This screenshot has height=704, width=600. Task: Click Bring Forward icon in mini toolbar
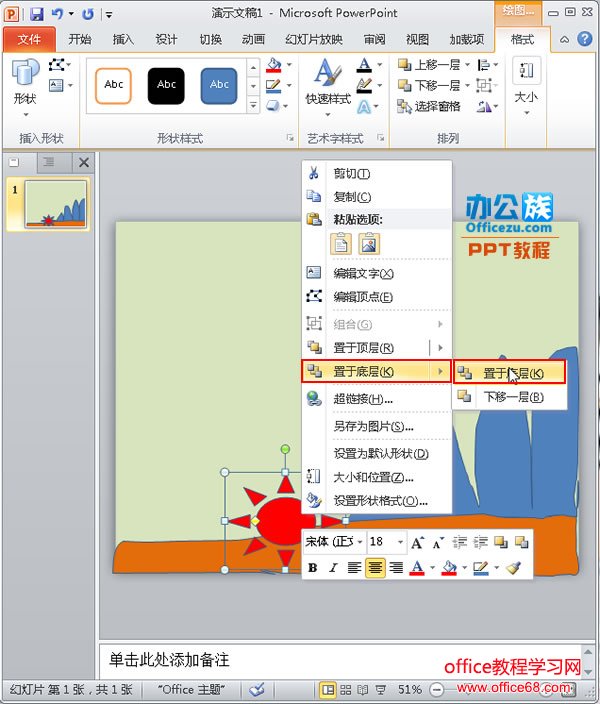pyautogui.click(x=500, y=542)
